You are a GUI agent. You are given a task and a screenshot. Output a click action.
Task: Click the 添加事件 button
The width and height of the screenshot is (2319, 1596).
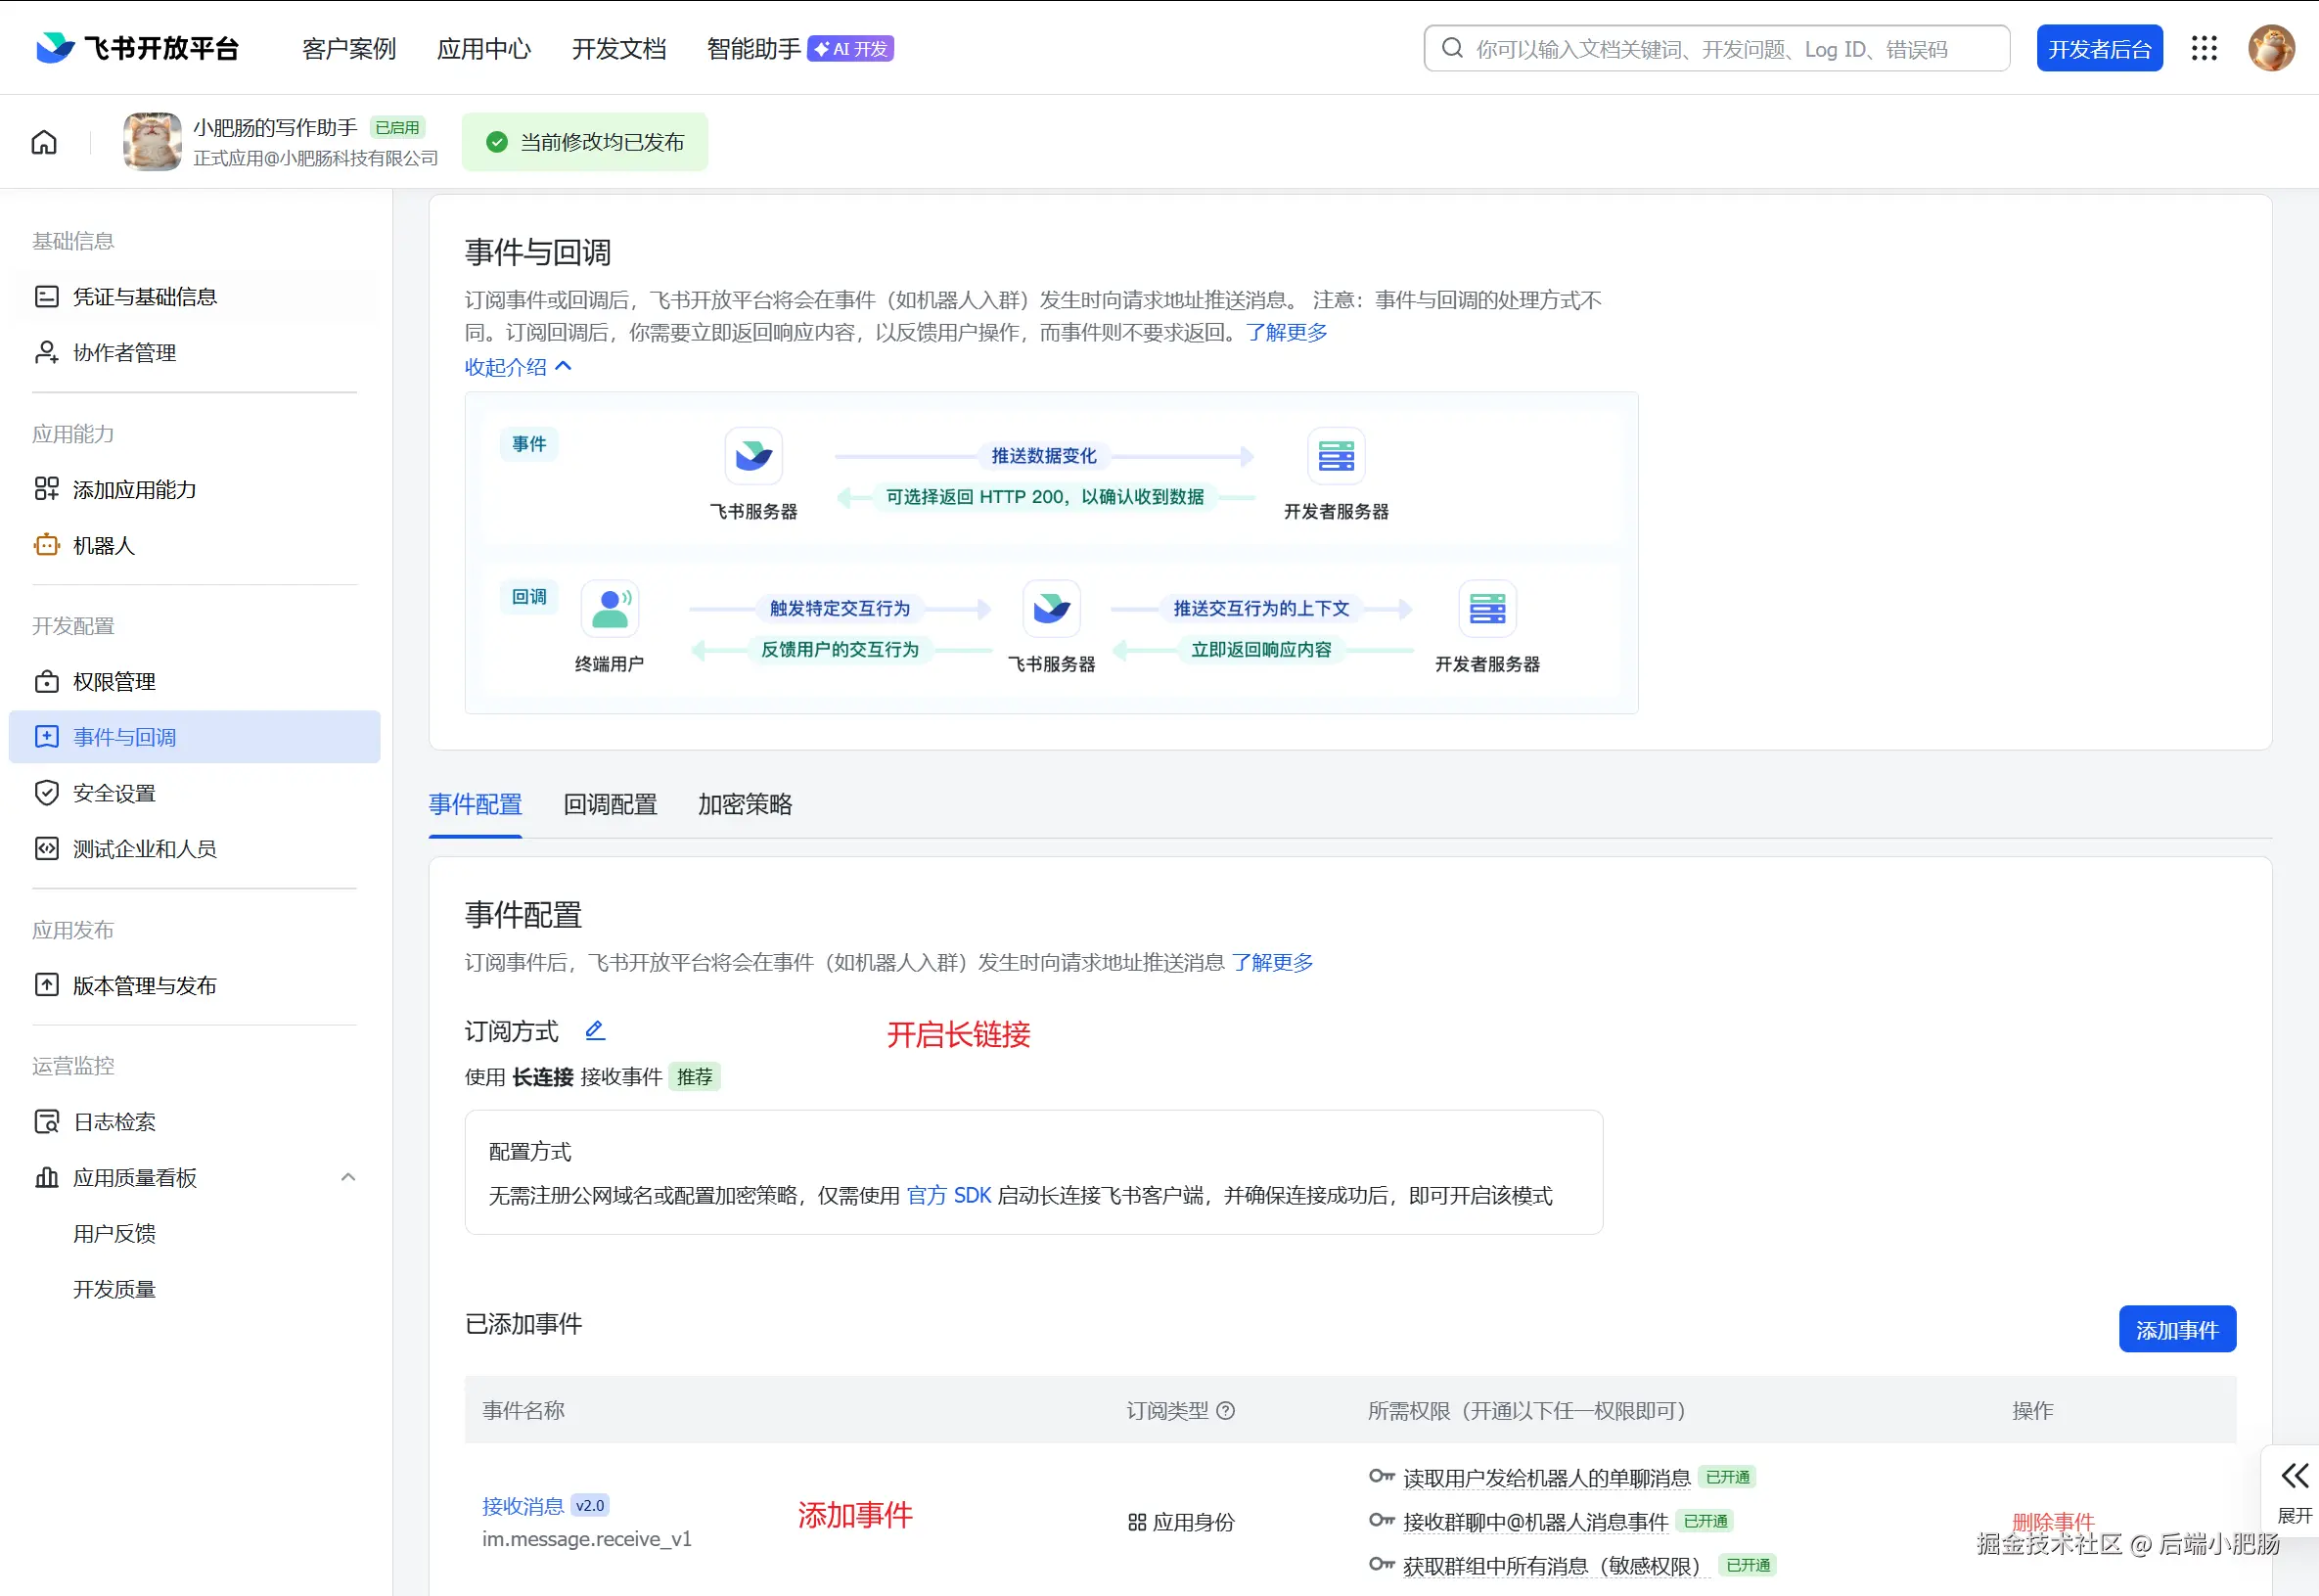[x=2176, y=1329]
